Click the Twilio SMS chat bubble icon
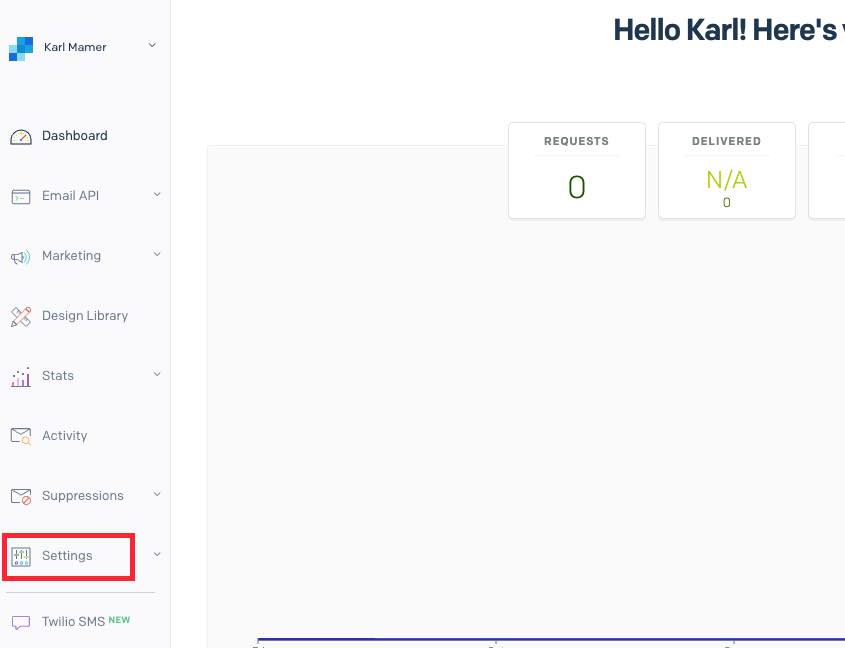 (21, 621)
